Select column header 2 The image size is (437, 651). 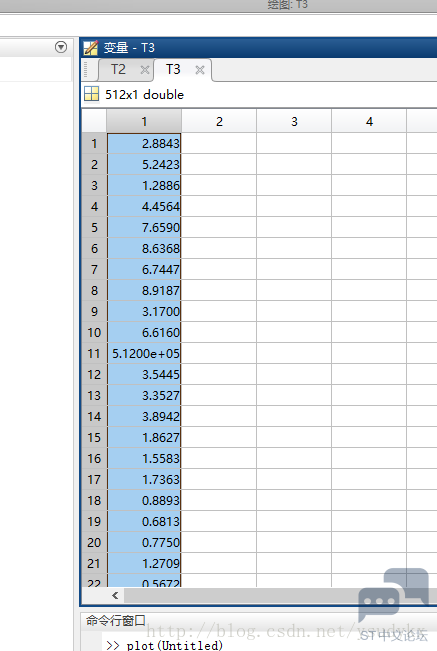click(219, 122)
